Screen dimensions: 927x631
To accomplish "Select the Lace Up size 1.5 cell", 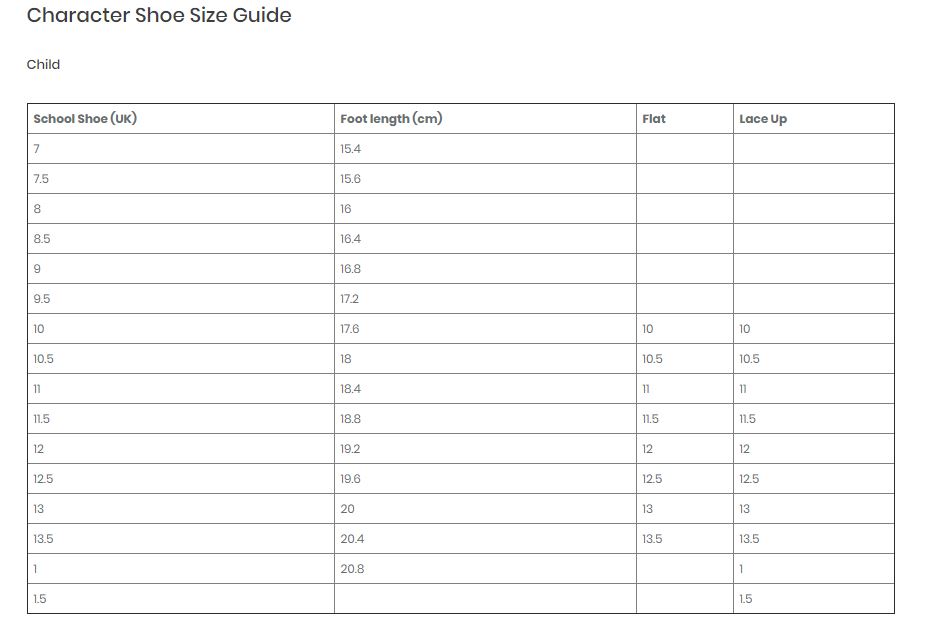I will pos(813,598).
